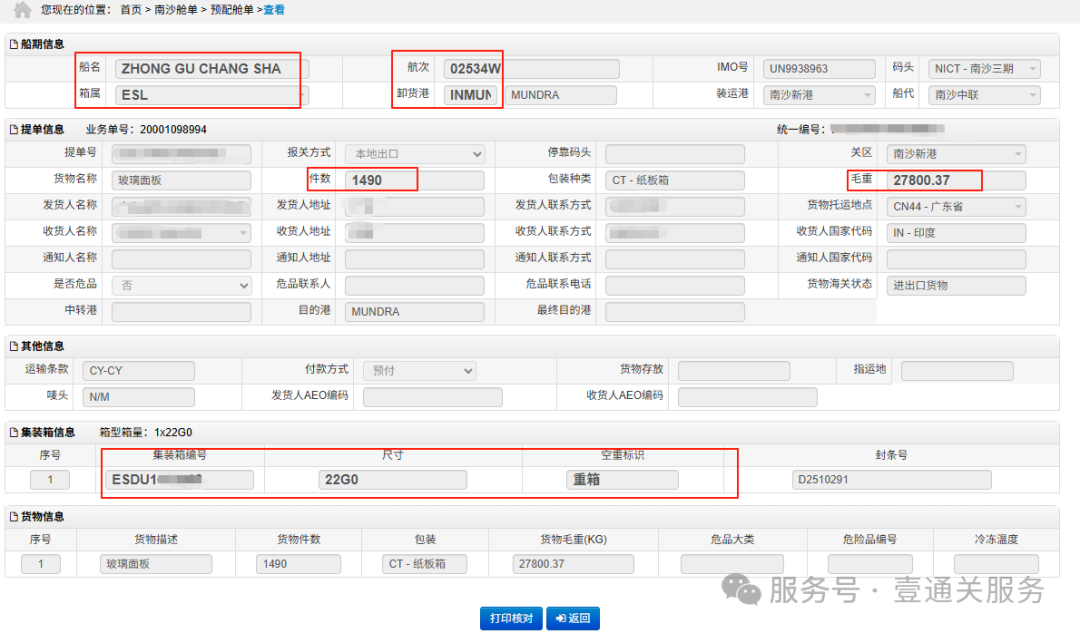Open the 码头 dropdown showing NICT - 南沙三期
The width and height of the screenshot is (1080, 633).
click(984, 69)
